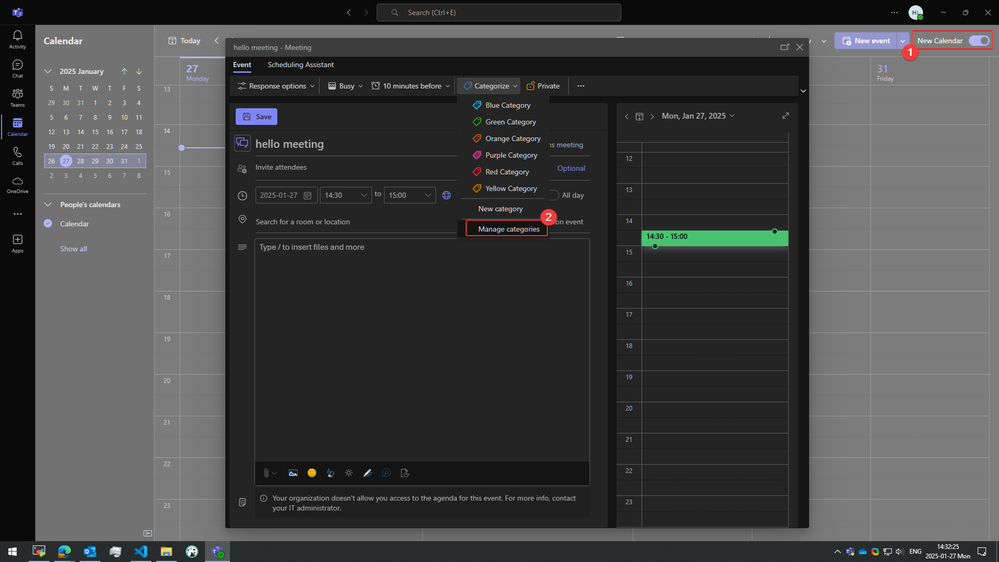Click the sun-shaped icon in editor toolbar
The width and height of the screenshot is (999, 562).
[x=349, y=473]
